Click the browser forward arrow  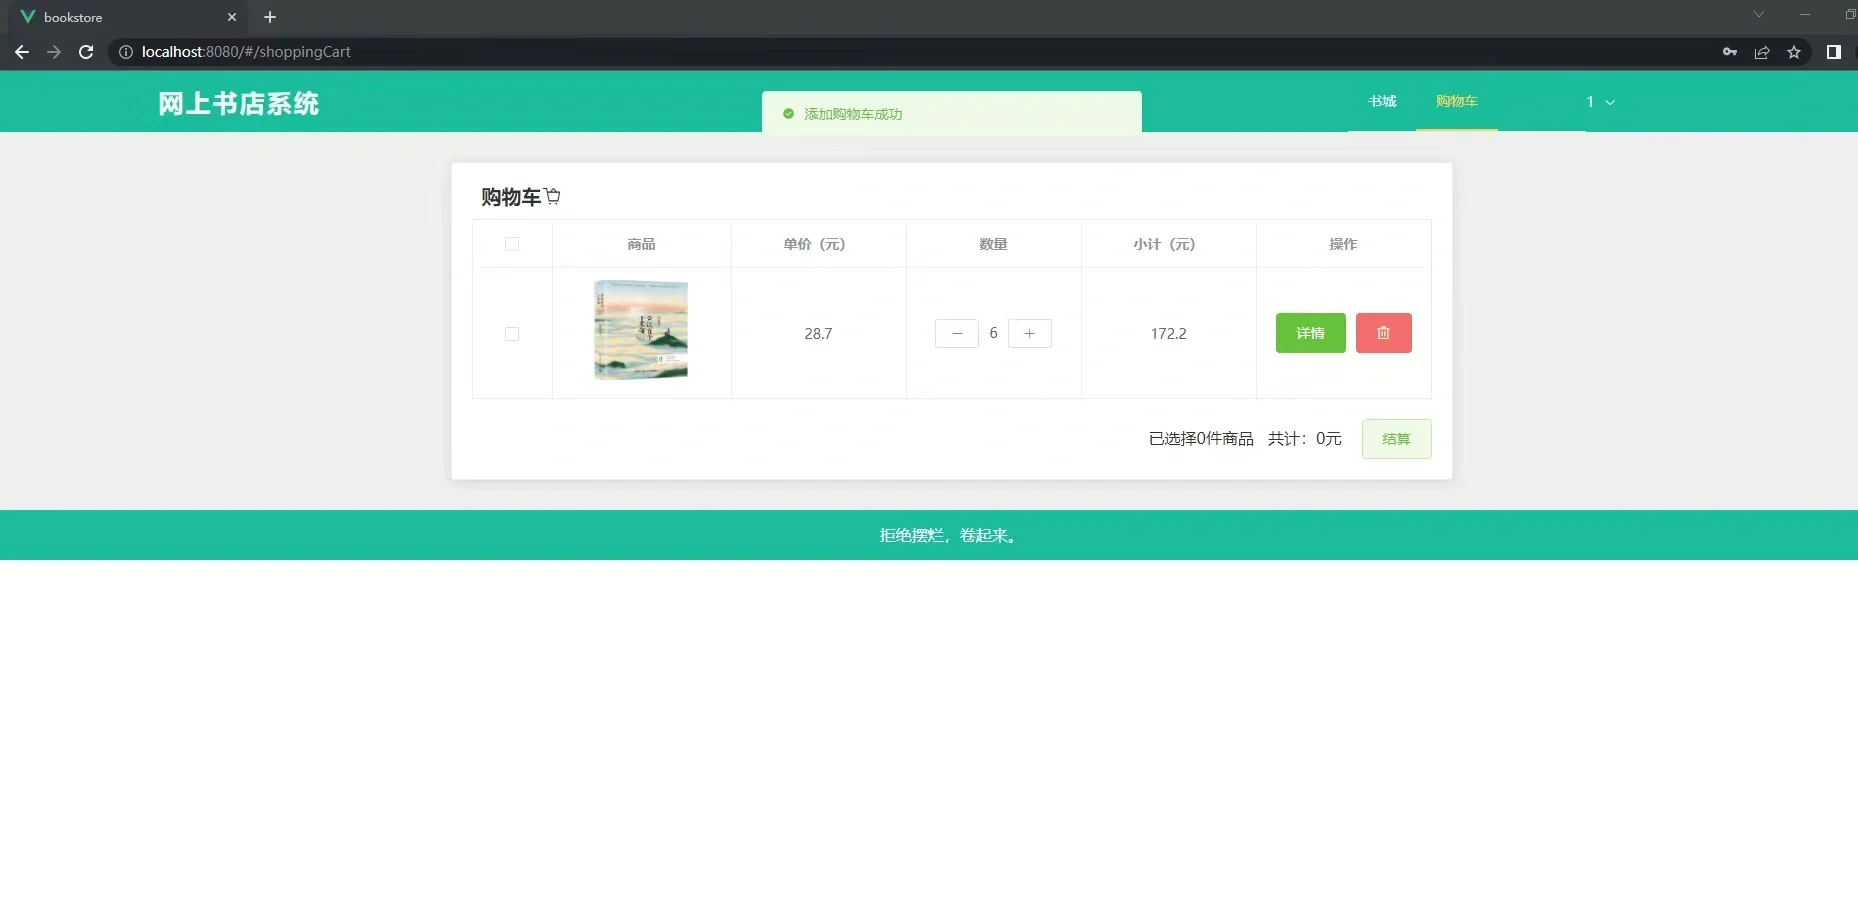coord(54,52)
